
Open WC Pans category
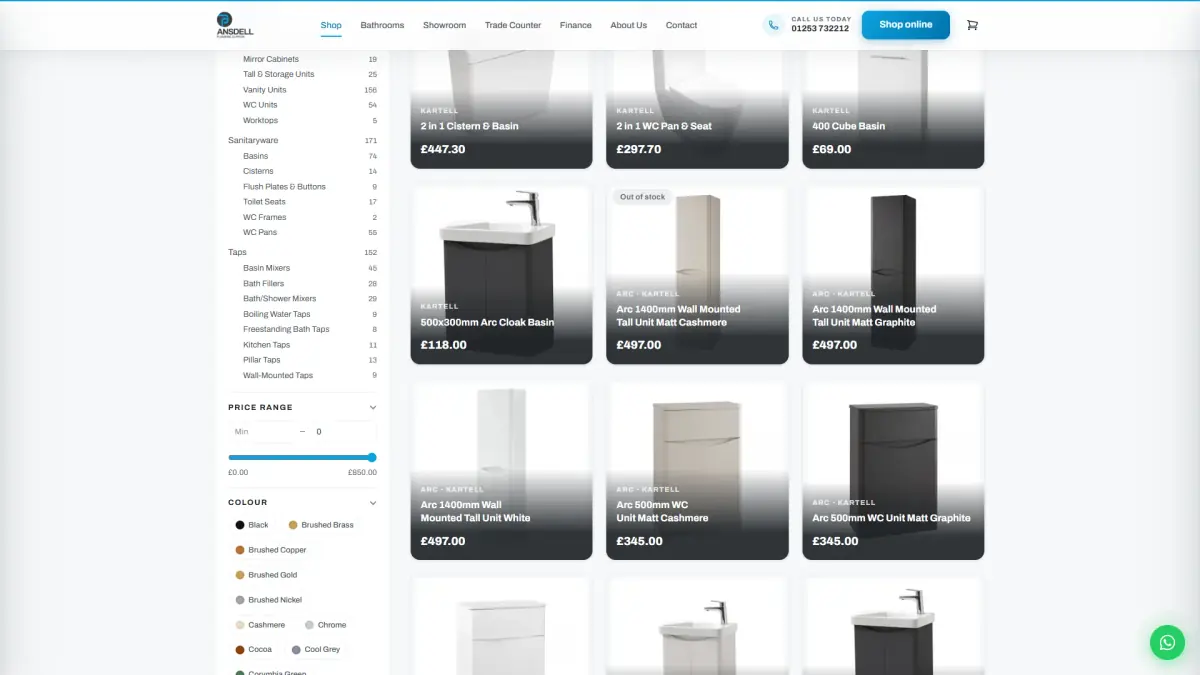260,232
